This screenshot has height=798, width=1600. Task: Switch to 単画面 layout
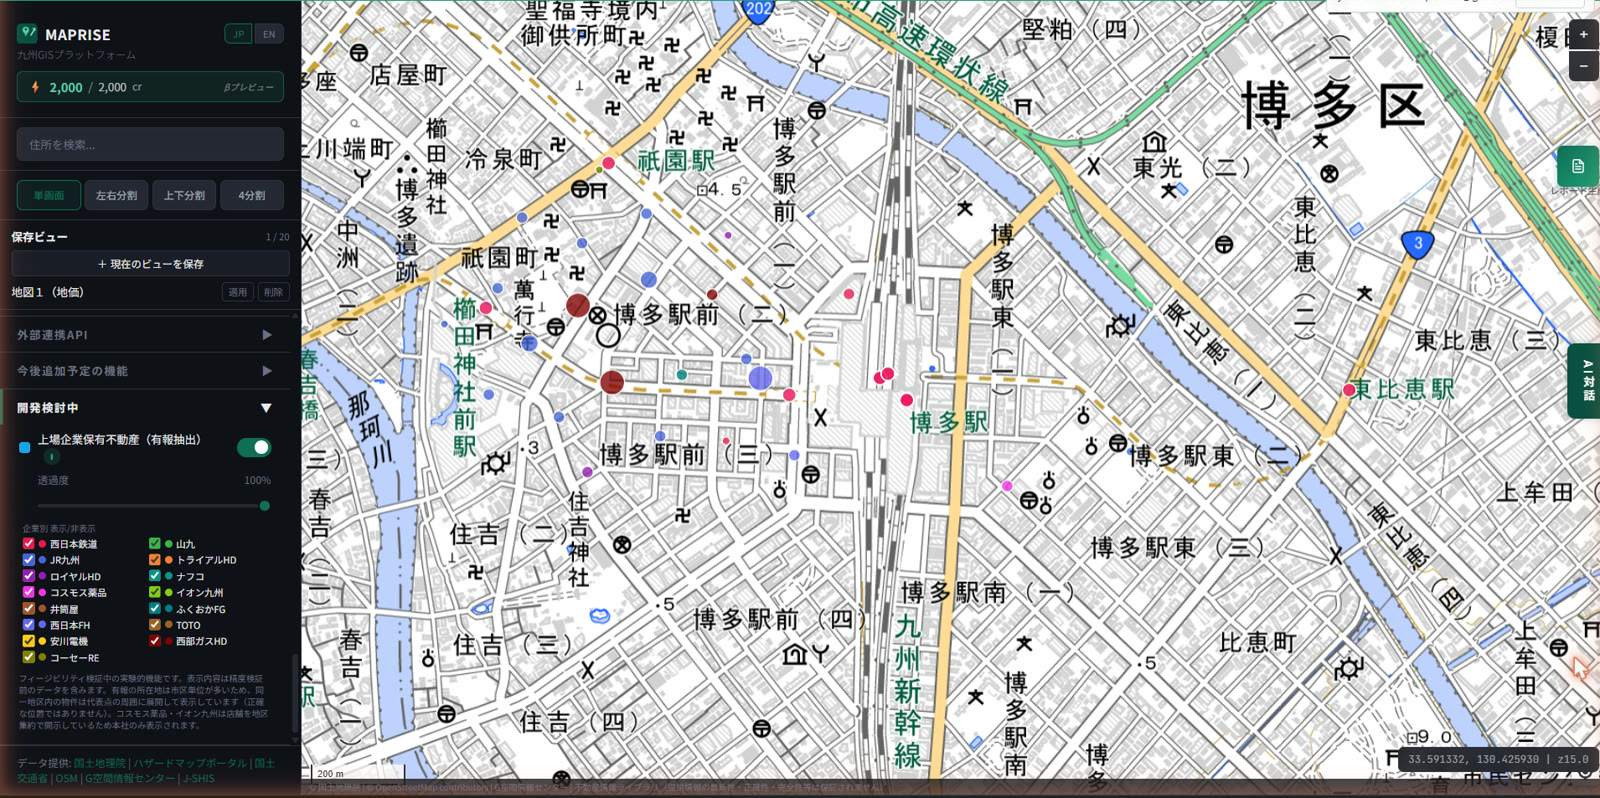[x=49, y=195]
